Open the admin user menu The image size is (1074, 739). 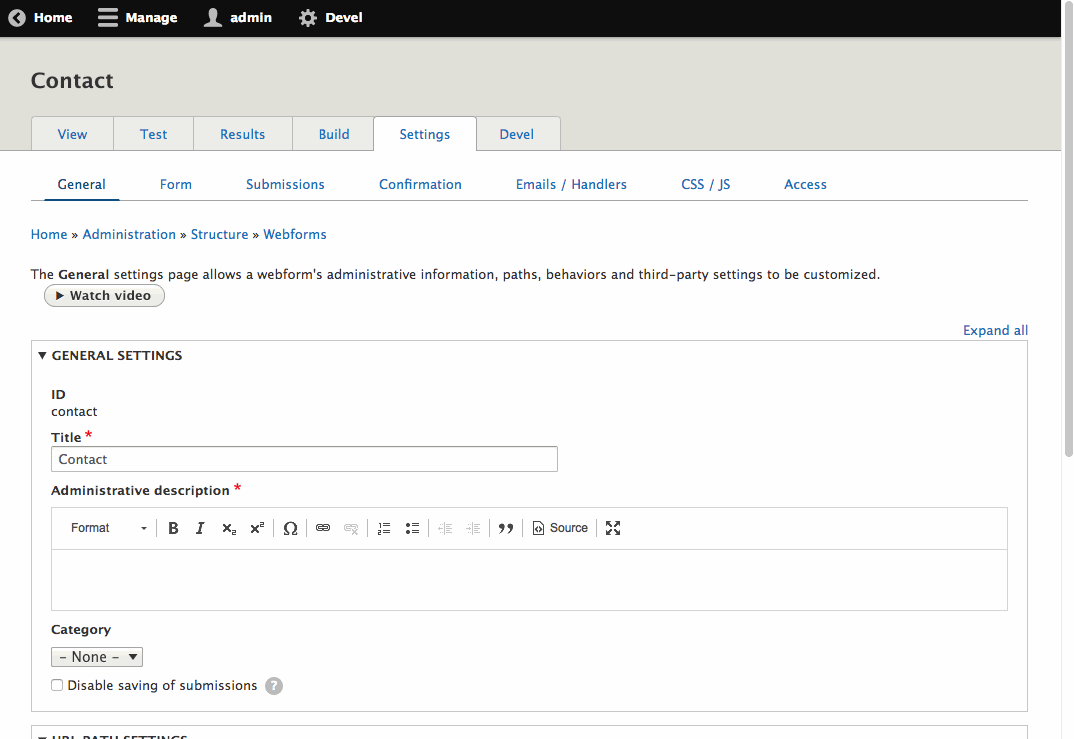coord(238,18)
